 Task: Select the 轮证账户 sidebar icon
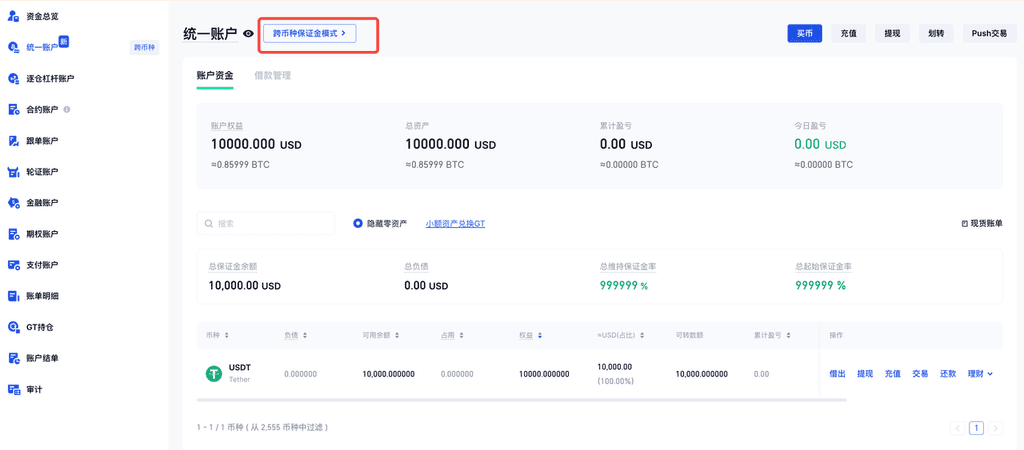[14, 172]
